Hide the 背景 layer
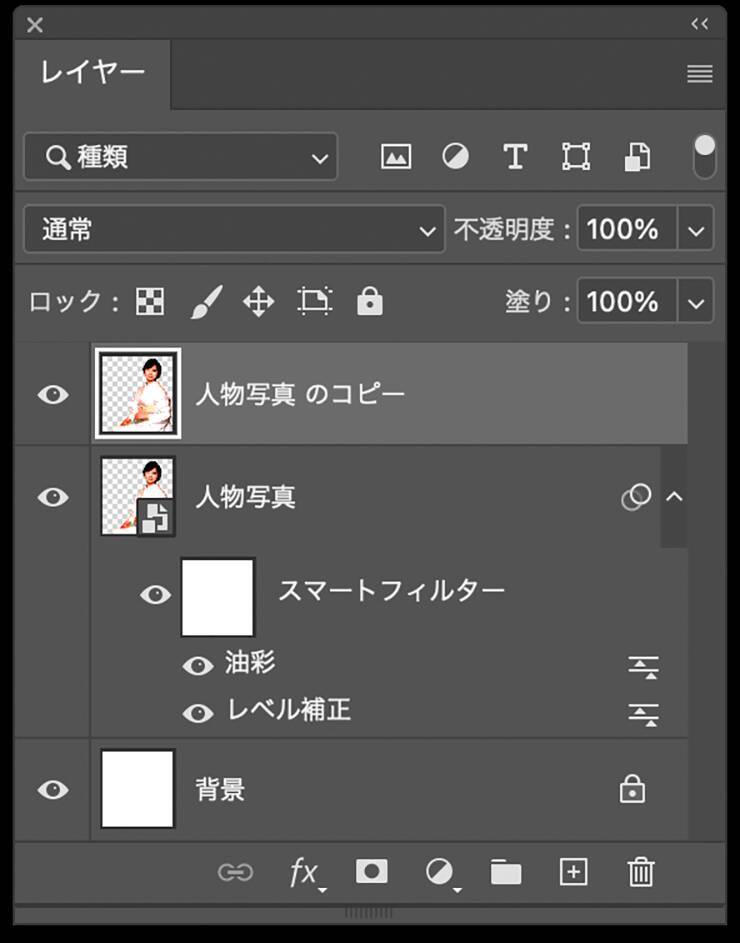740x943 pixels. (53, 790)
